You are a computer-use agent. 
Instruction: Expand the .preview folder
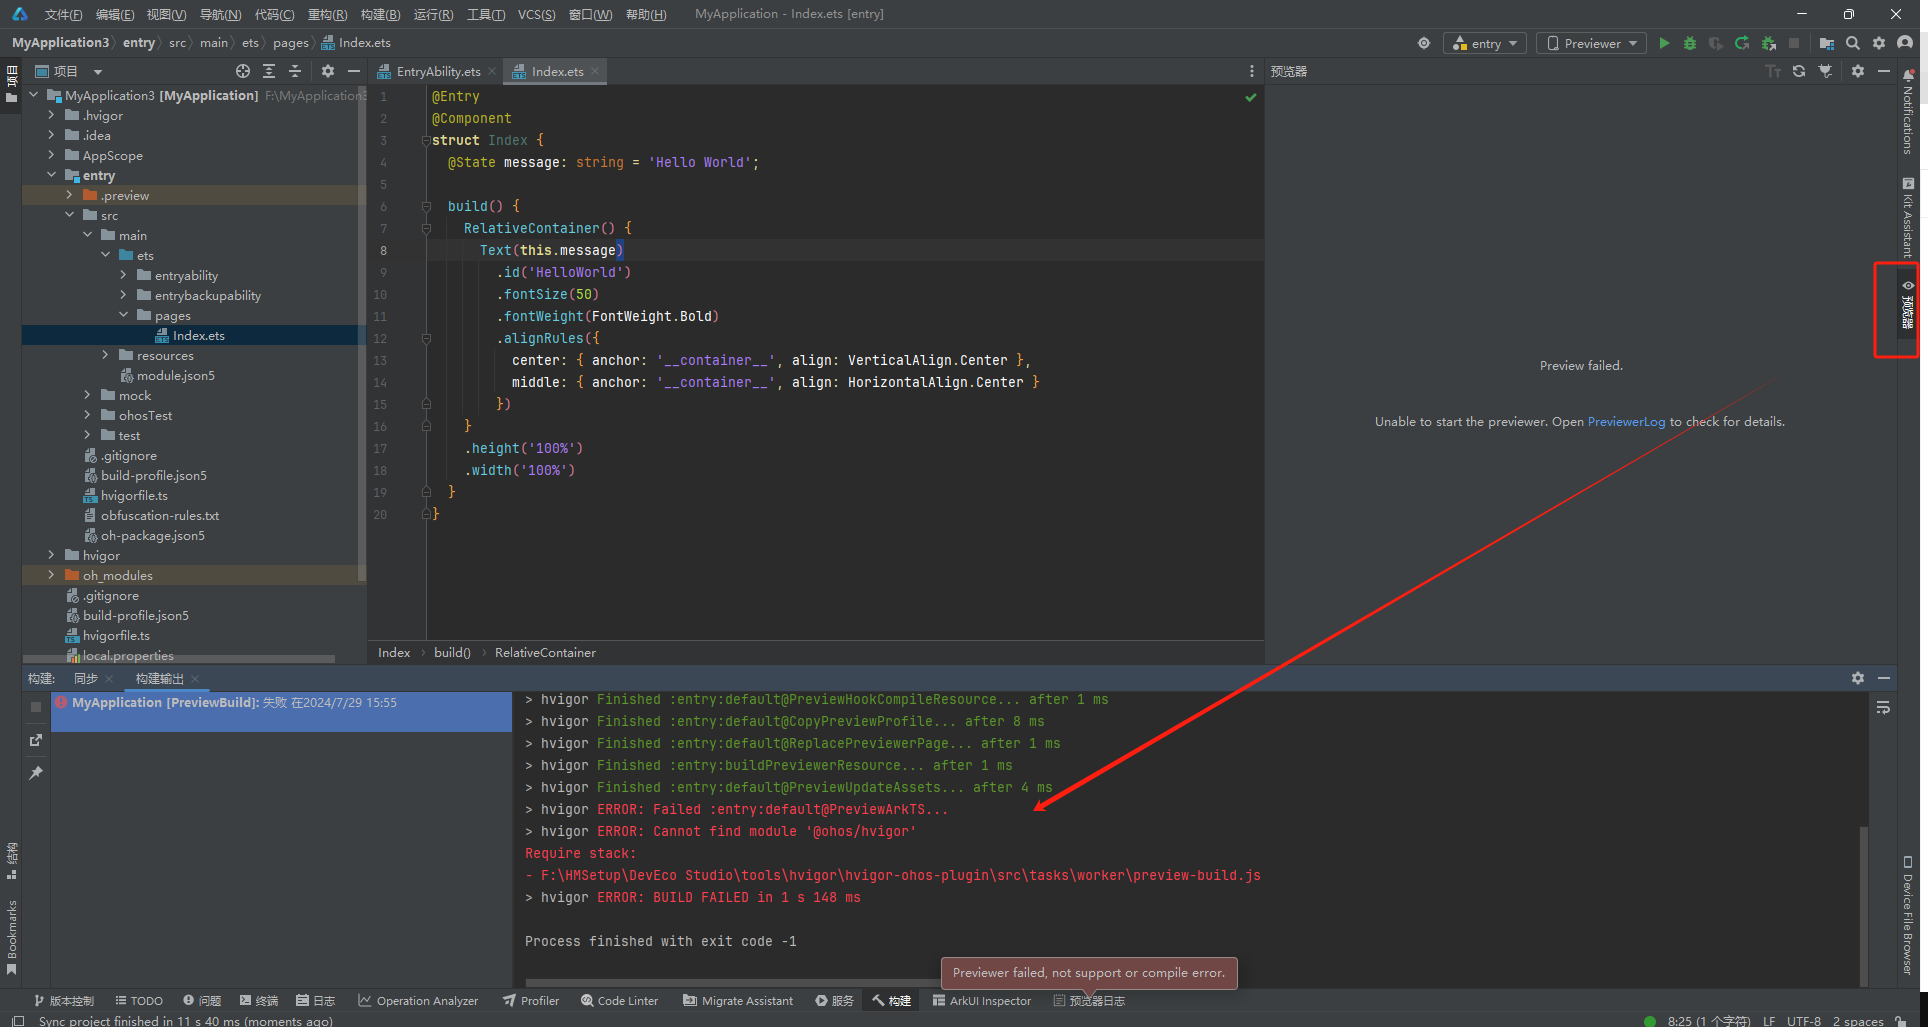click(x=69, y=195)
